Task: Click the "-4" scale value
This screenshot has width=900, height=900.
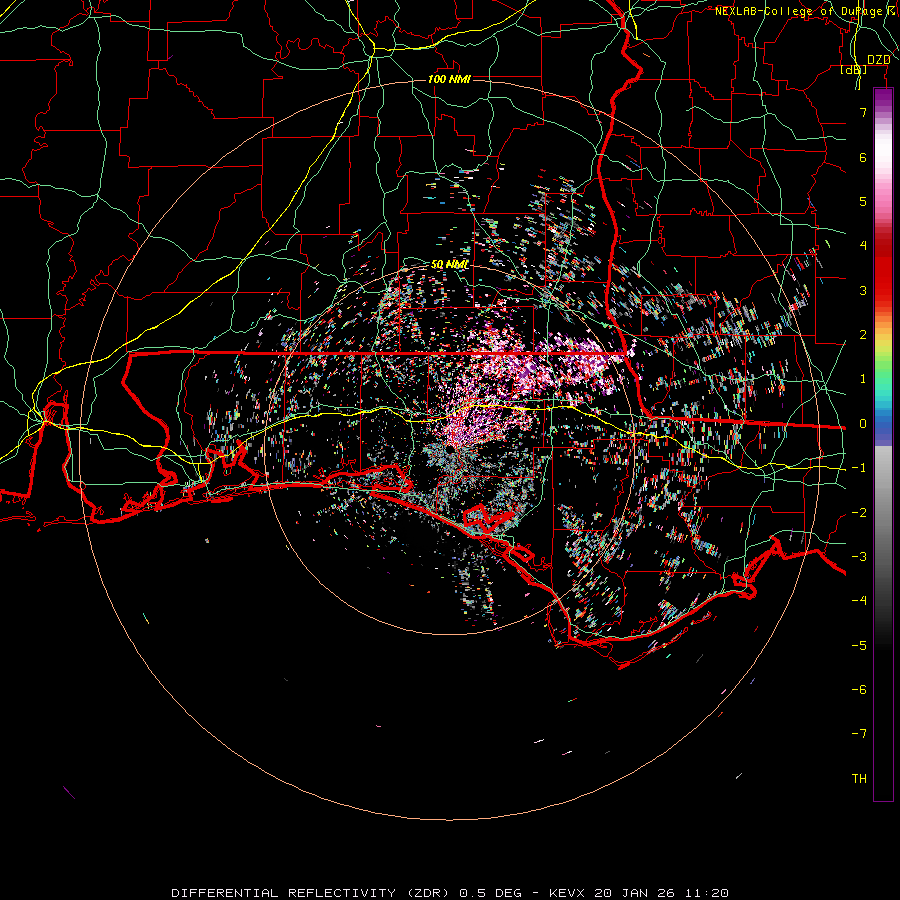Action: tap(859, 601)
